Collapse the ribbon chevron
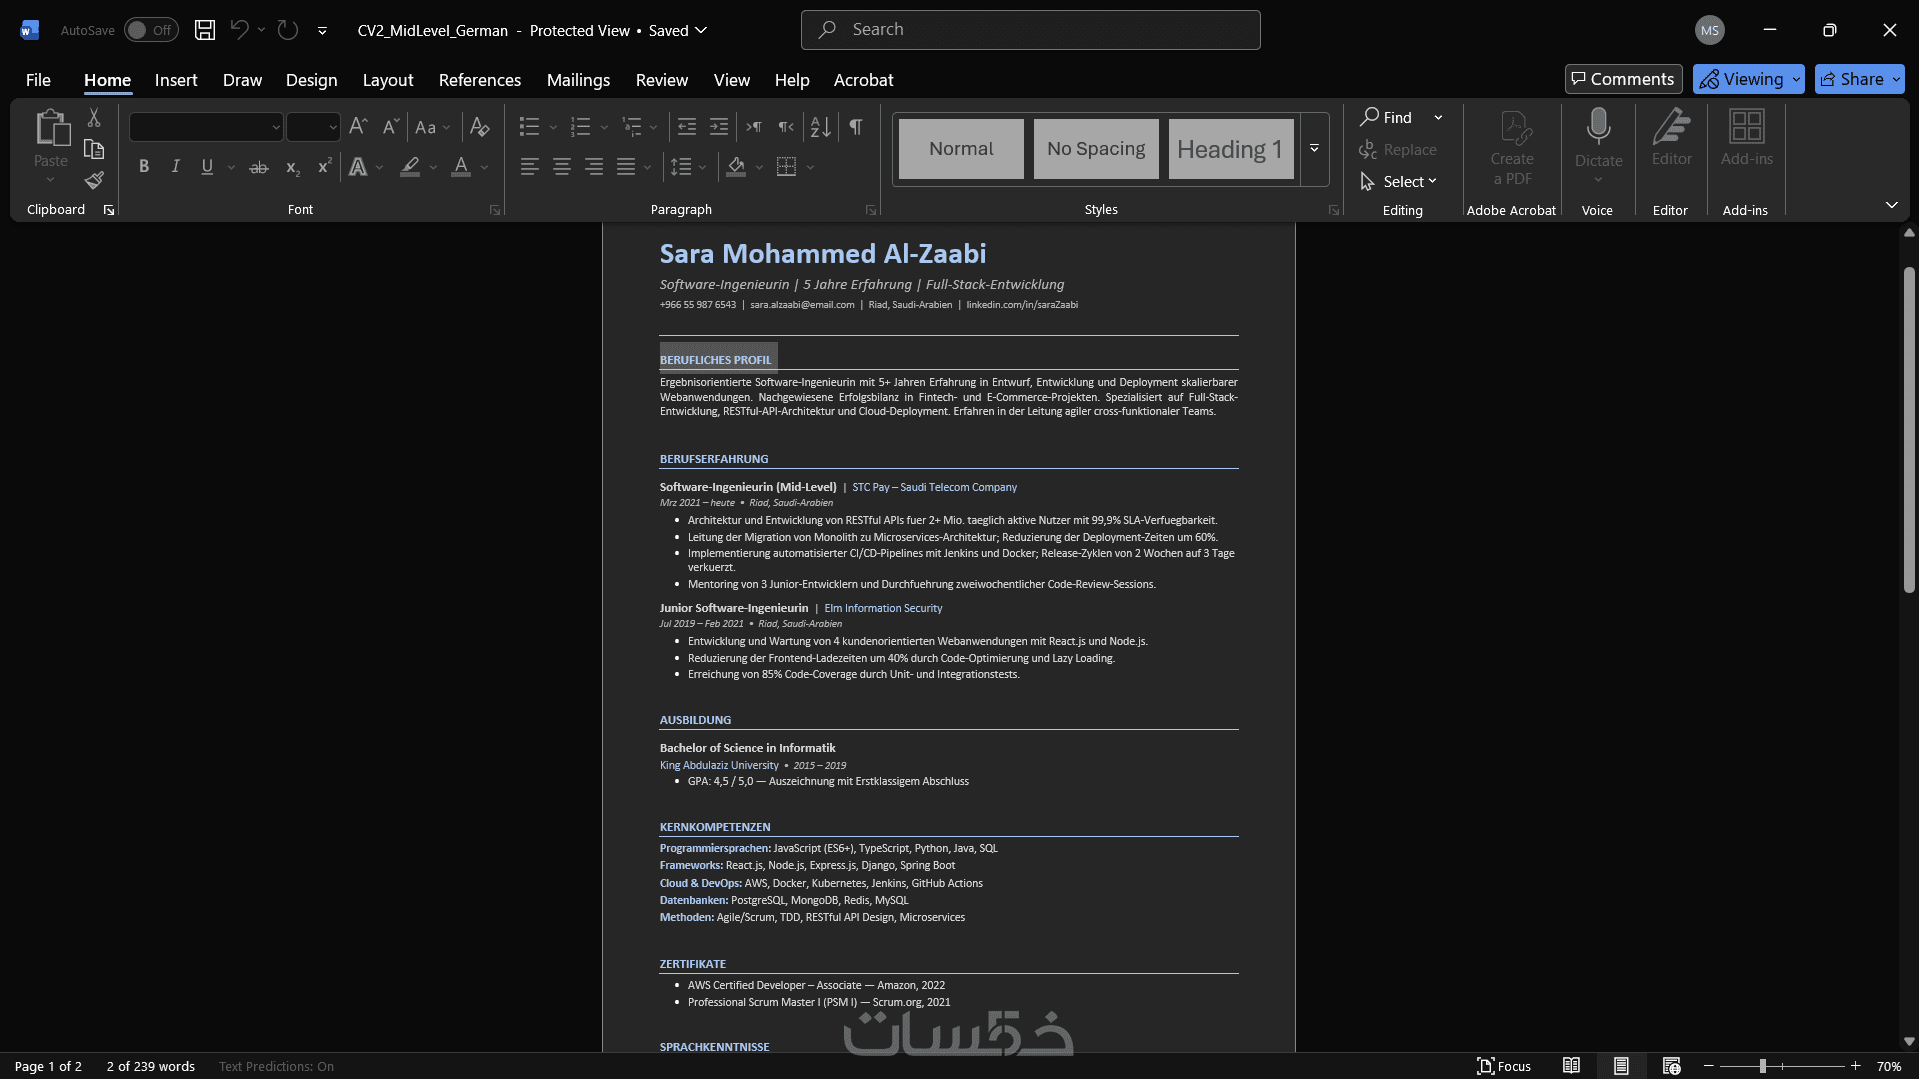The width and height of the screenshot is (1919, 1079). 1892,206
